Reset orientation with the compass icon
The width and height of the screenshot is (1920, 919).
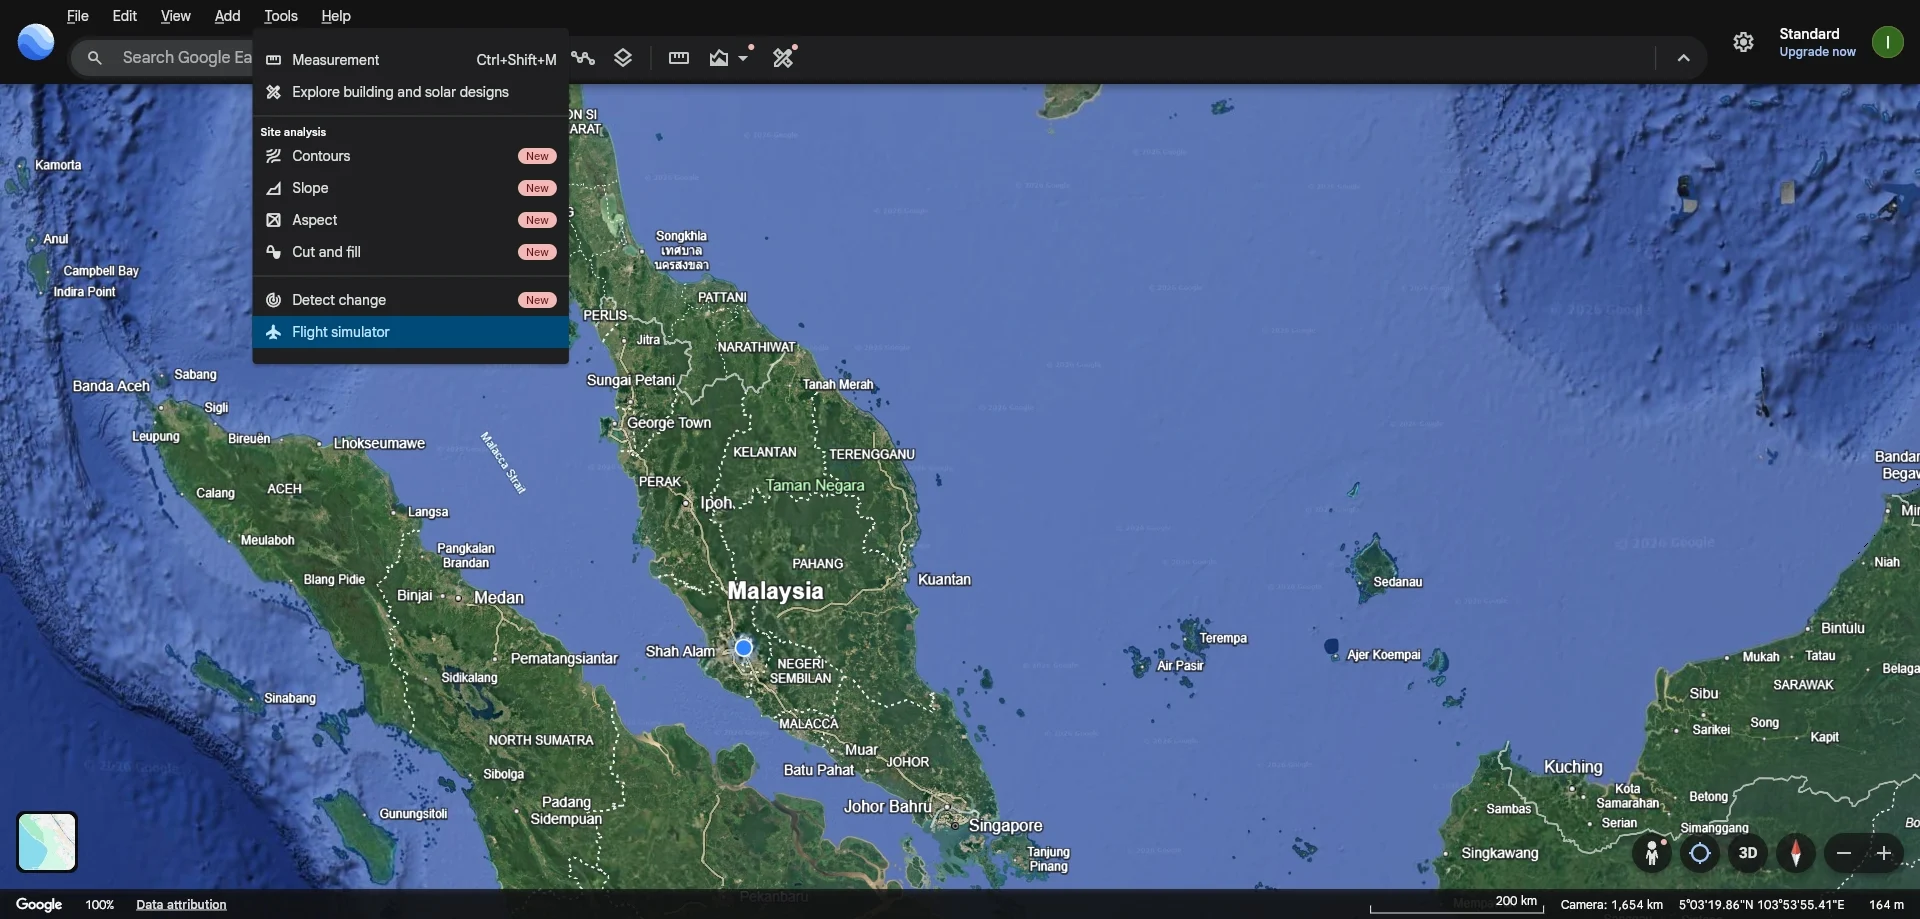coord(1796,853)
